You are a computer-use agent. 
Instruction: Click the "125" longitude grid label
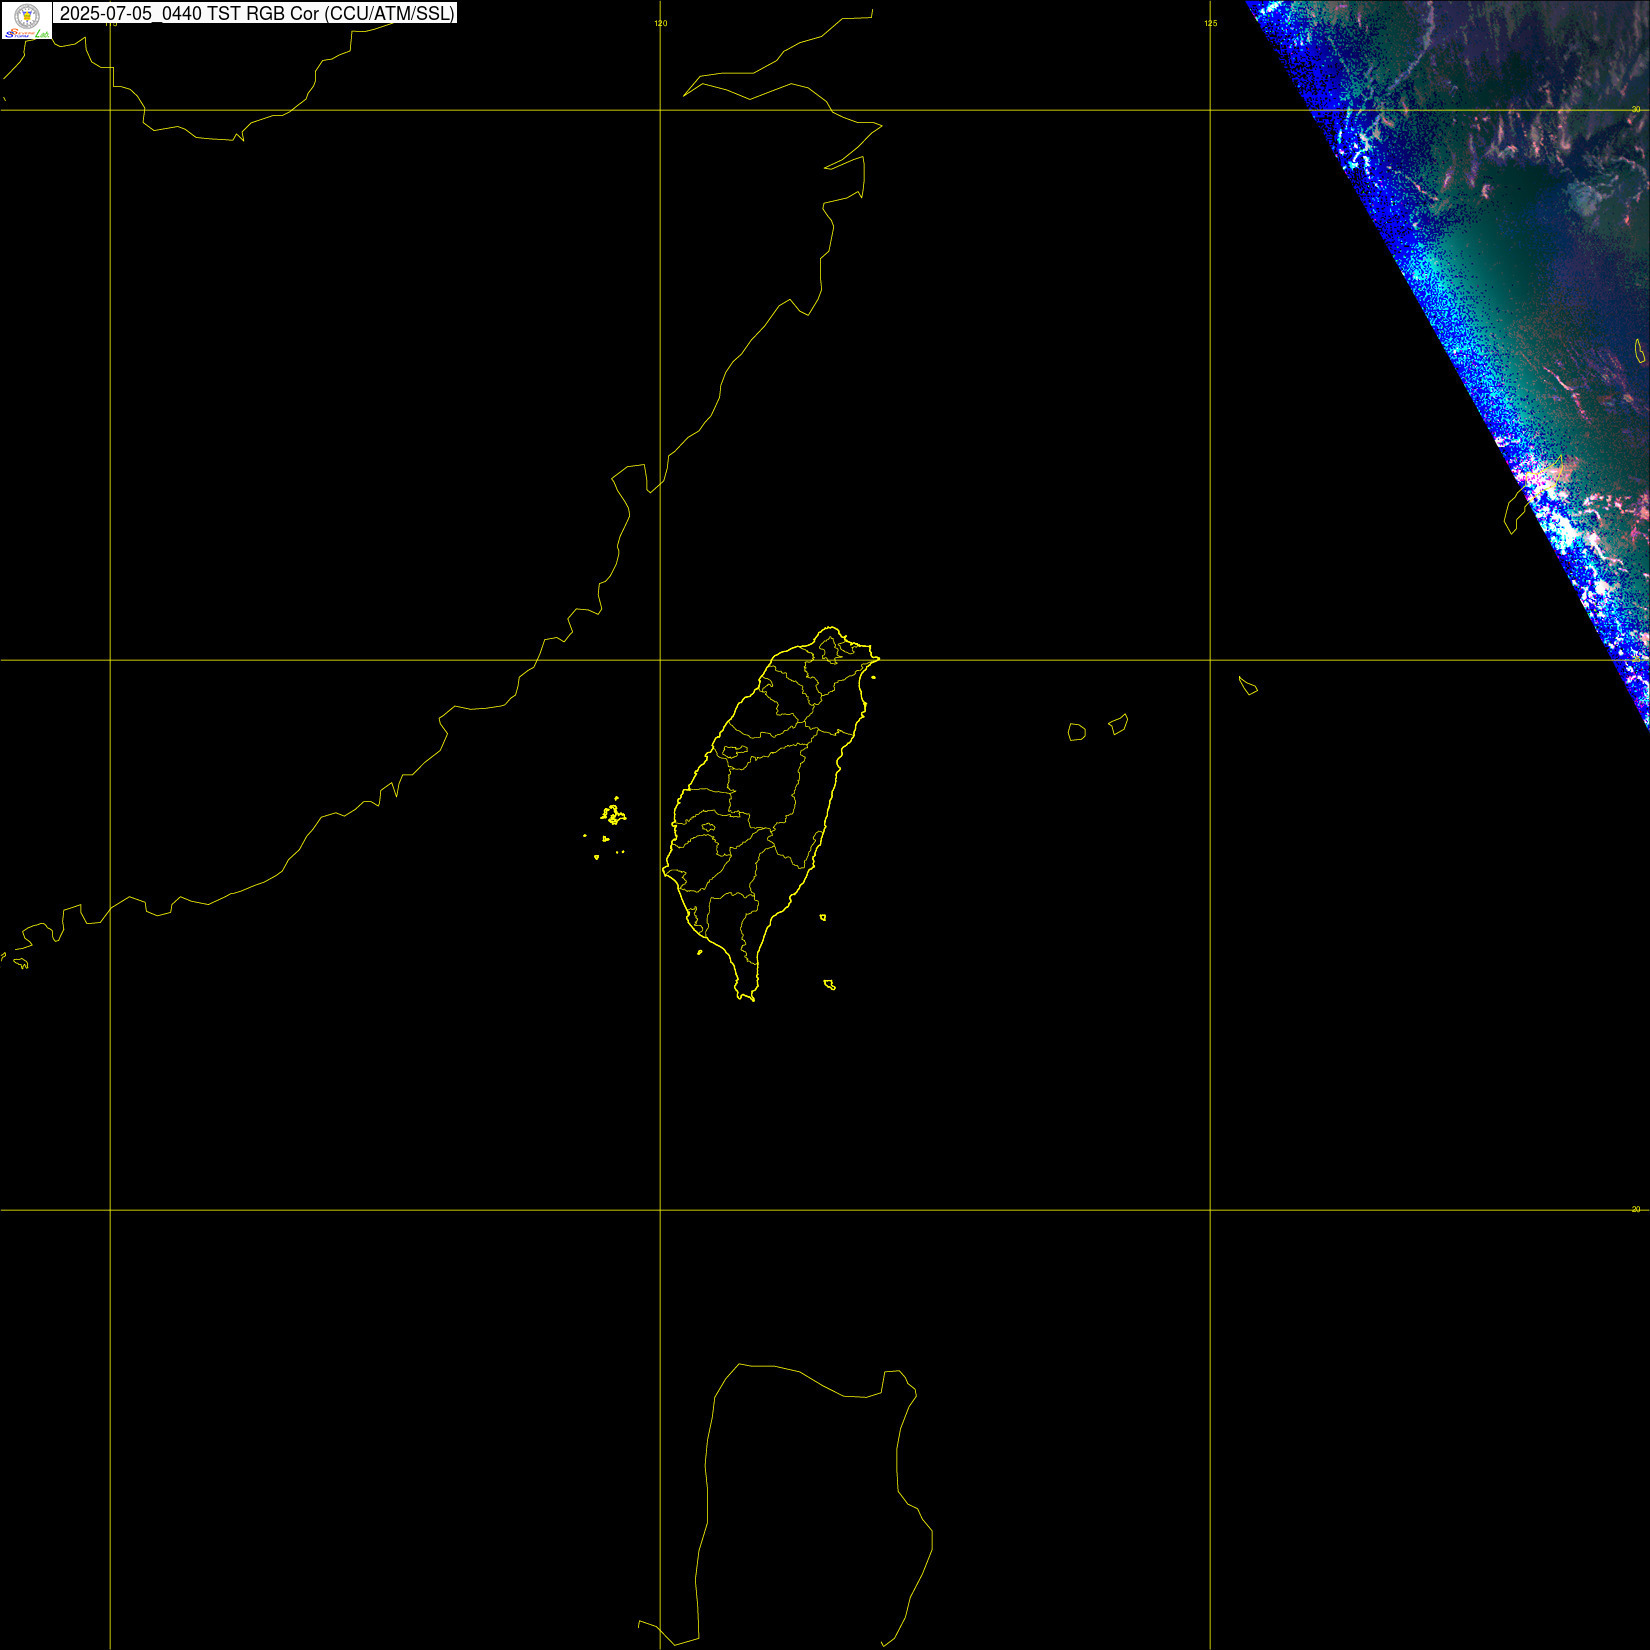point(1211,23)
